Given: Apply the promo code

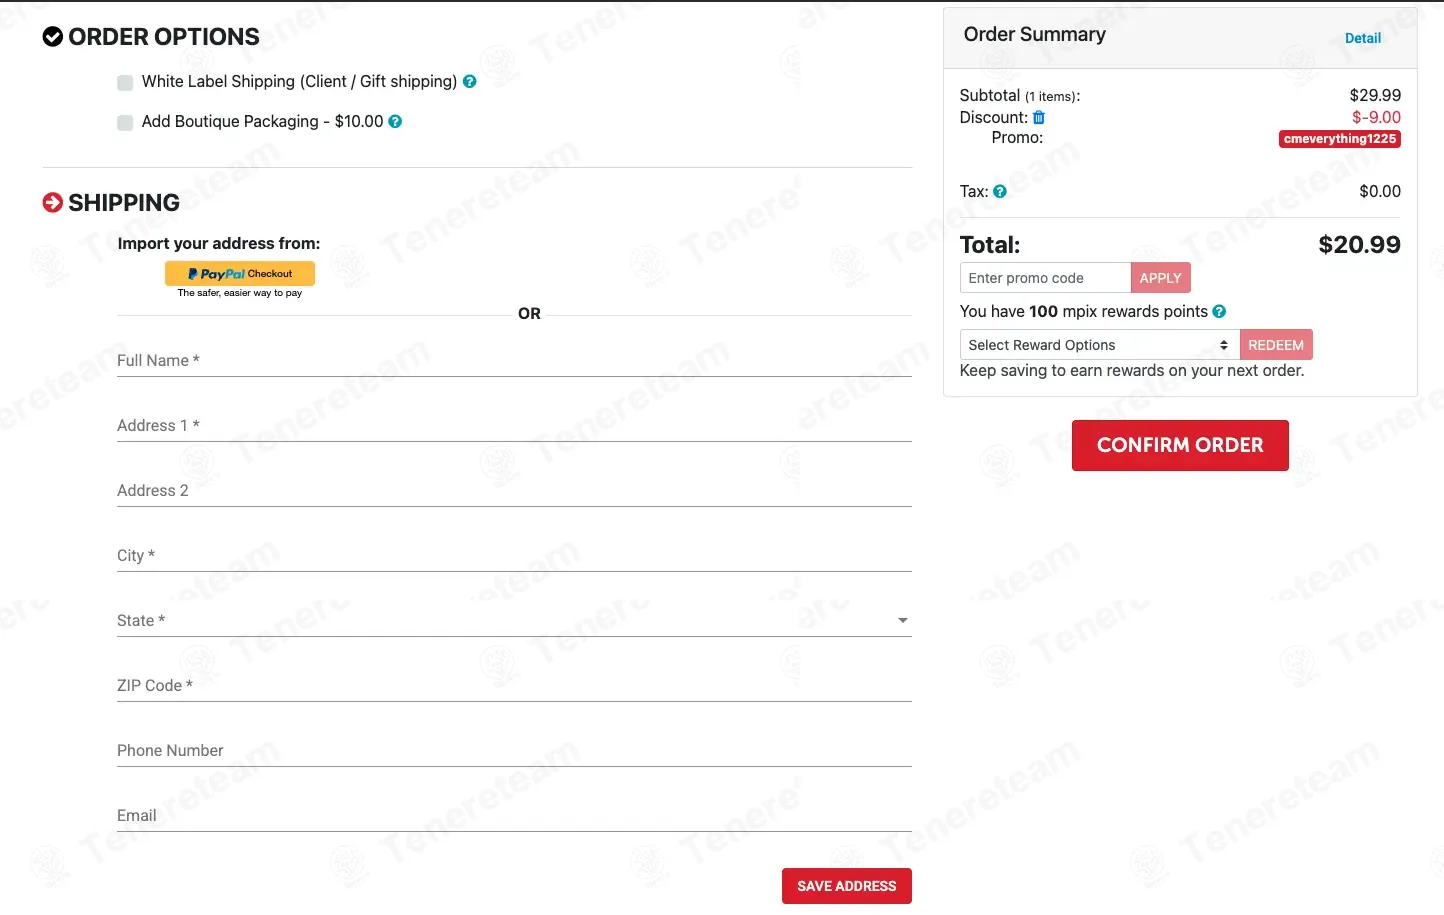Looking at the screenshot, I should pyautogui.click(x=1160, y=278).
